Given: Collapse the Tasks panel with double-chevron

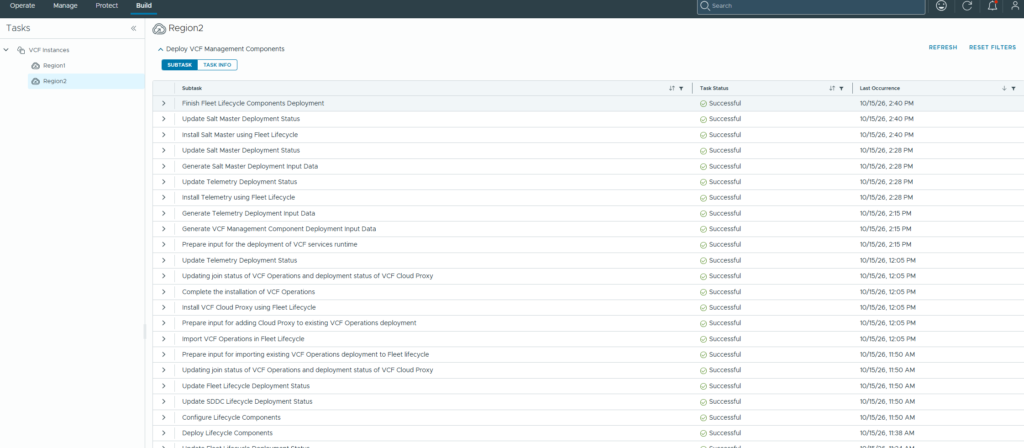Looking at the screenshot, I should [133, 28].
